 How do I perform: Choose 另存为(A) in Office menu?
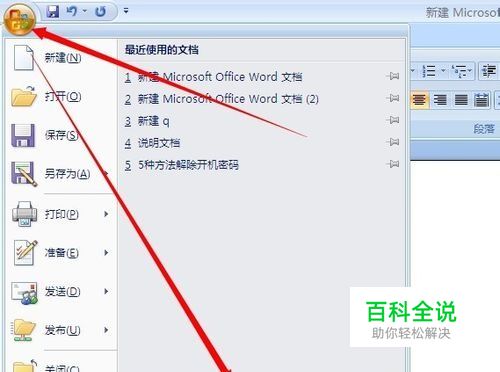pos(61,174)
